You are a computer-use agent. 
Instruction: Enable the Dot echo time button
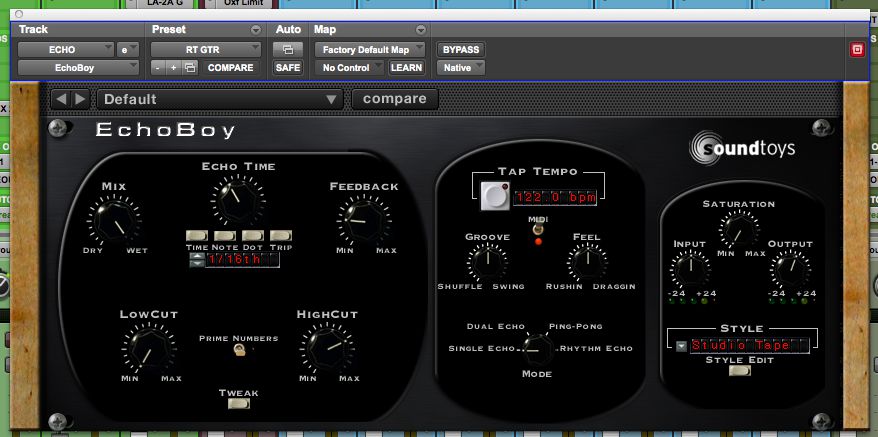coord(253,236)
